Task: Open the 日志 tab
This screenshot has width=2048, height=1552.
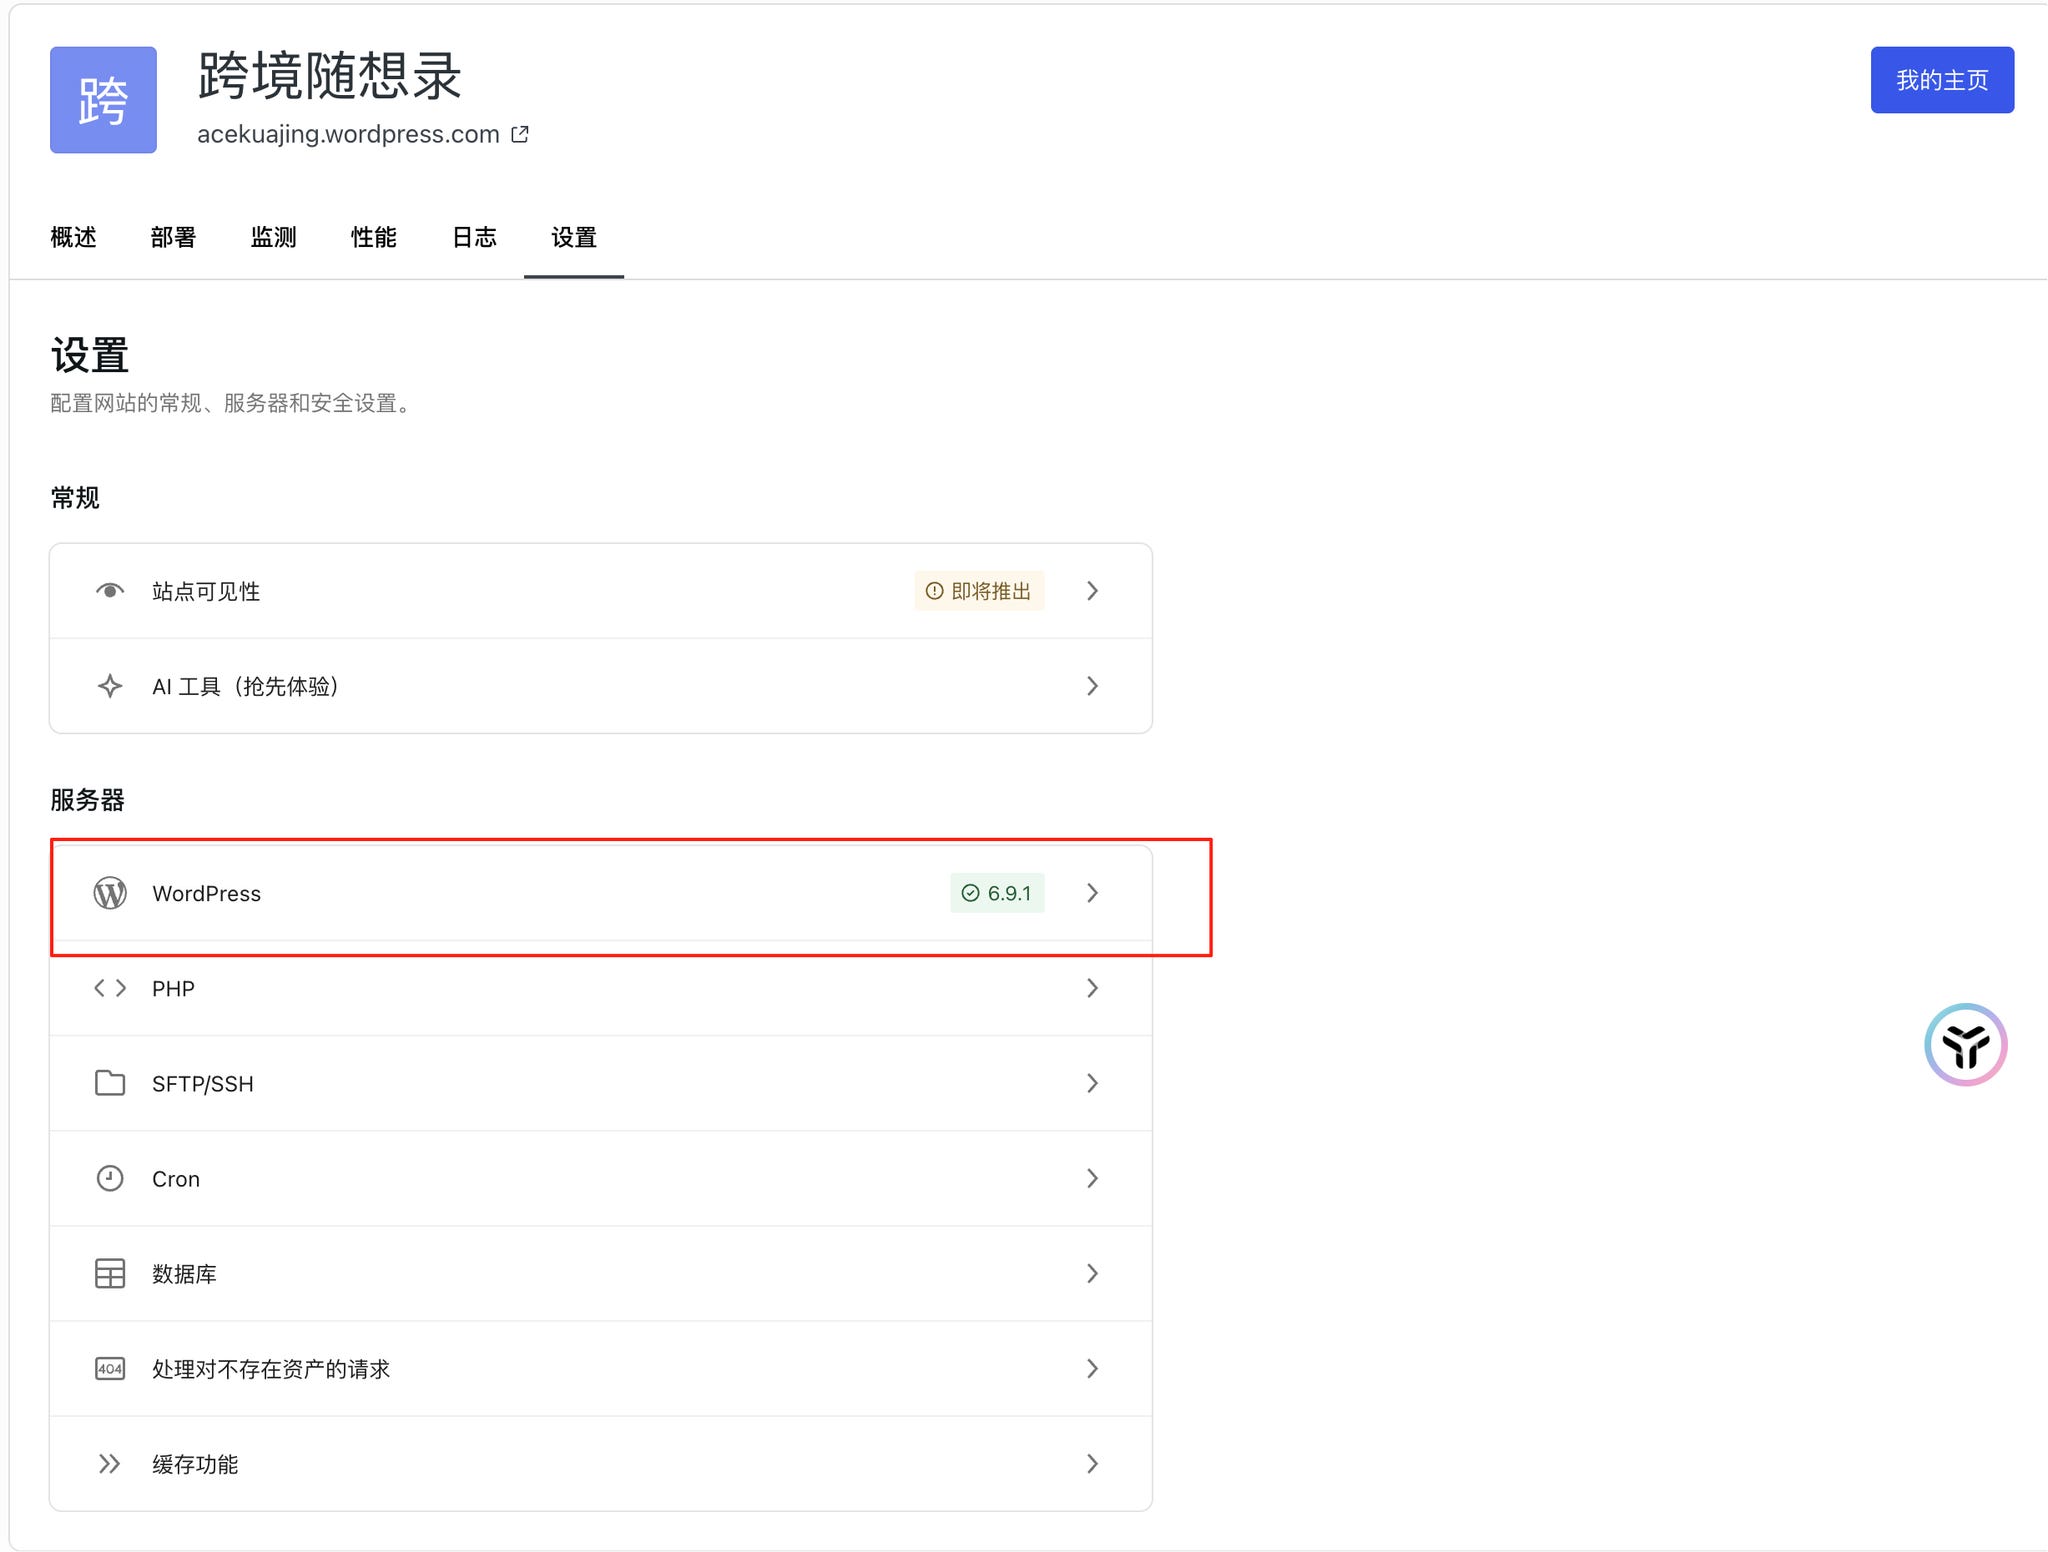Action: coord(474,237)
